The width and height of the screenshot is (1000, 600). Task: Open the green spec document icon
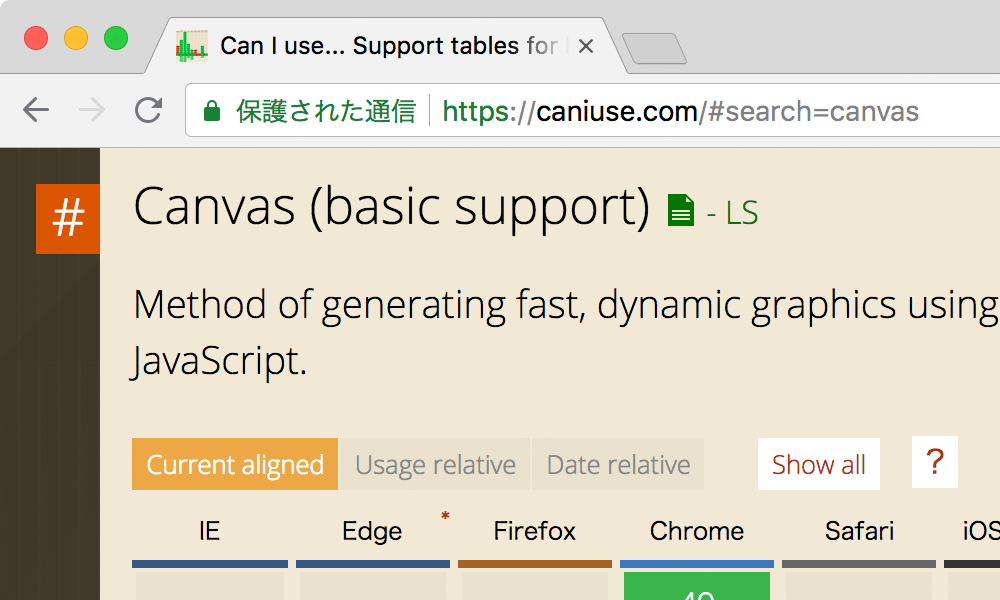tap(680, 210)
